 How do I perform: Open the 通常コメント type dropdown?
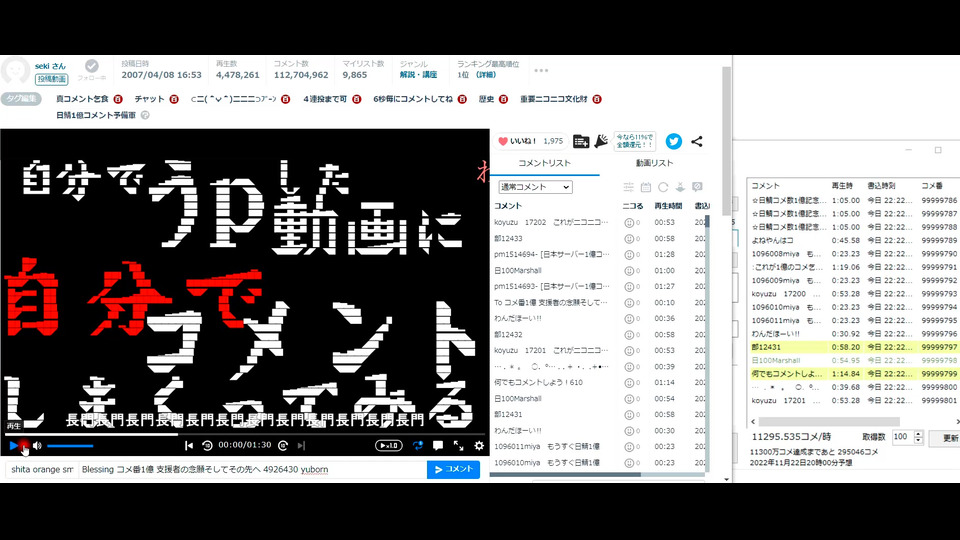click(535, 187)
